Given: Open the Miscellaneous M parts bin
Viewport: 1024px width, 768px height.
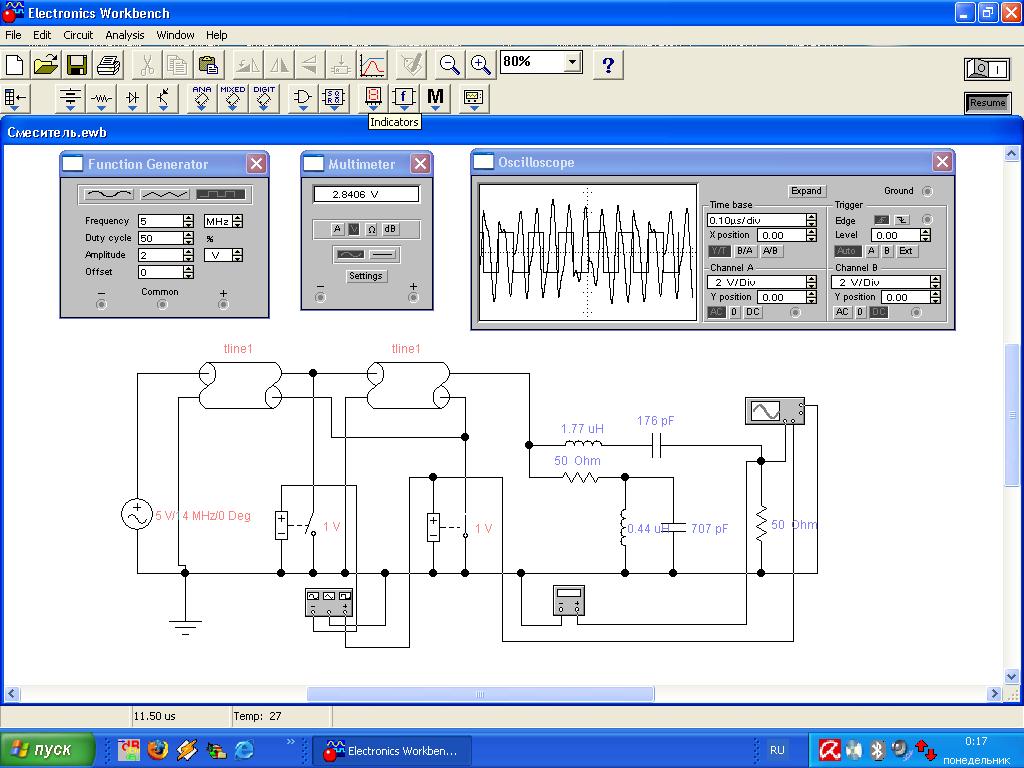Looking at the screenshot, I should pos(436,98).
